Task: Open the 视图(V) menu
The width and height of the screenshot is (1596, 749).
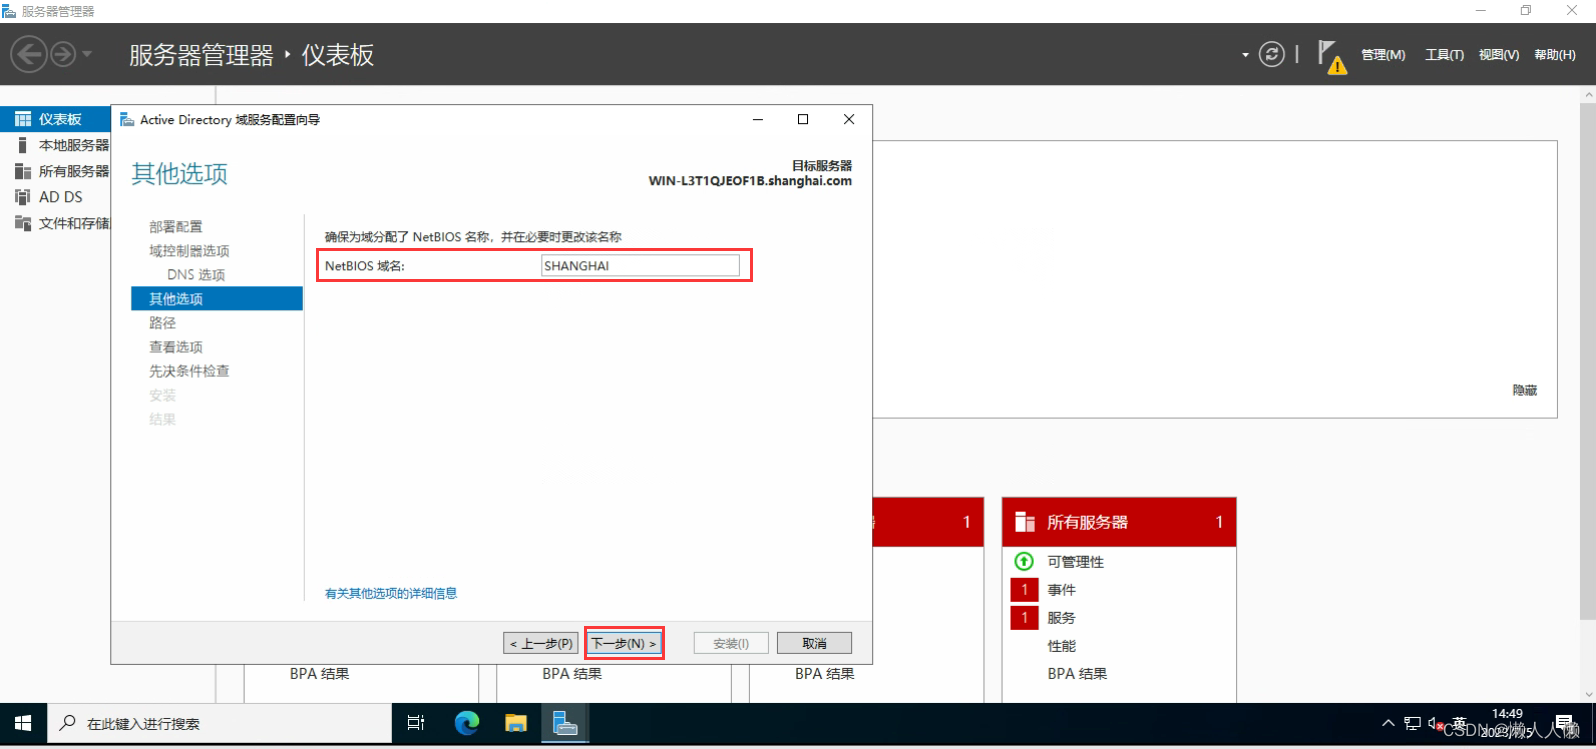Action: click(1498, 55)
